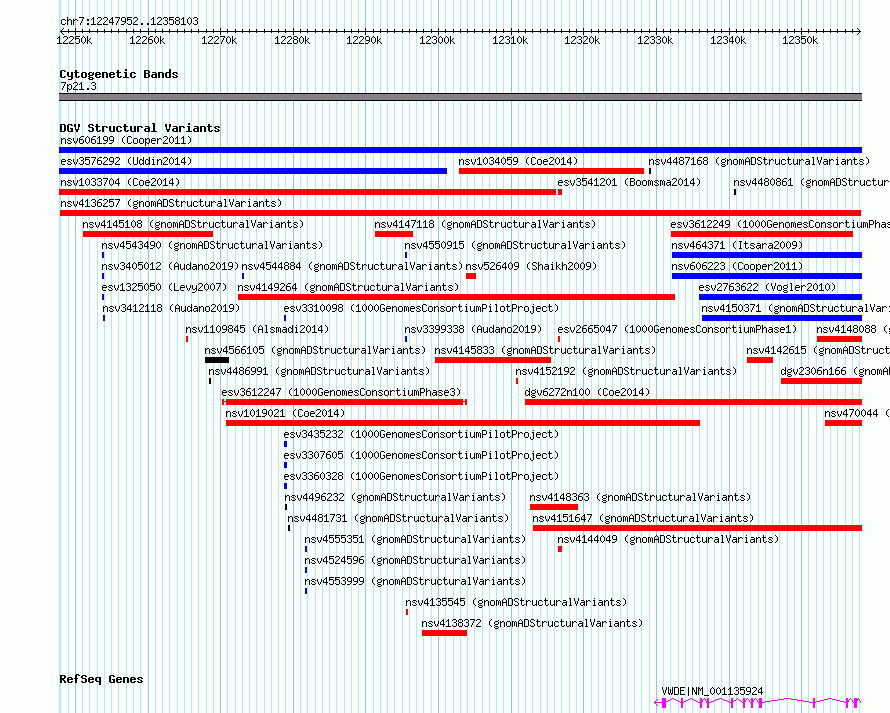Select the esv3576292 (Uddin2014) variant label

point(126,161)
